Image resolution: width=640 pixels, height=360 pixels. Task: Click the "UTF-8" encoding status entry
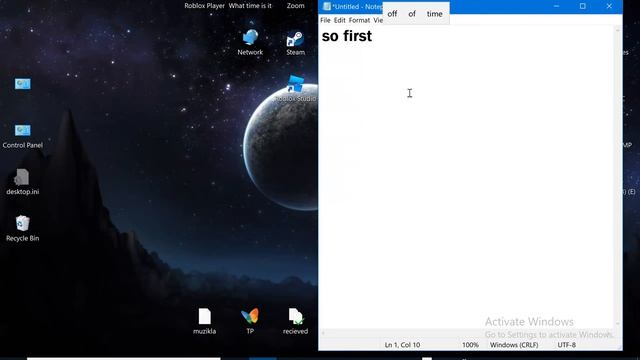click(x=567, y=345)
